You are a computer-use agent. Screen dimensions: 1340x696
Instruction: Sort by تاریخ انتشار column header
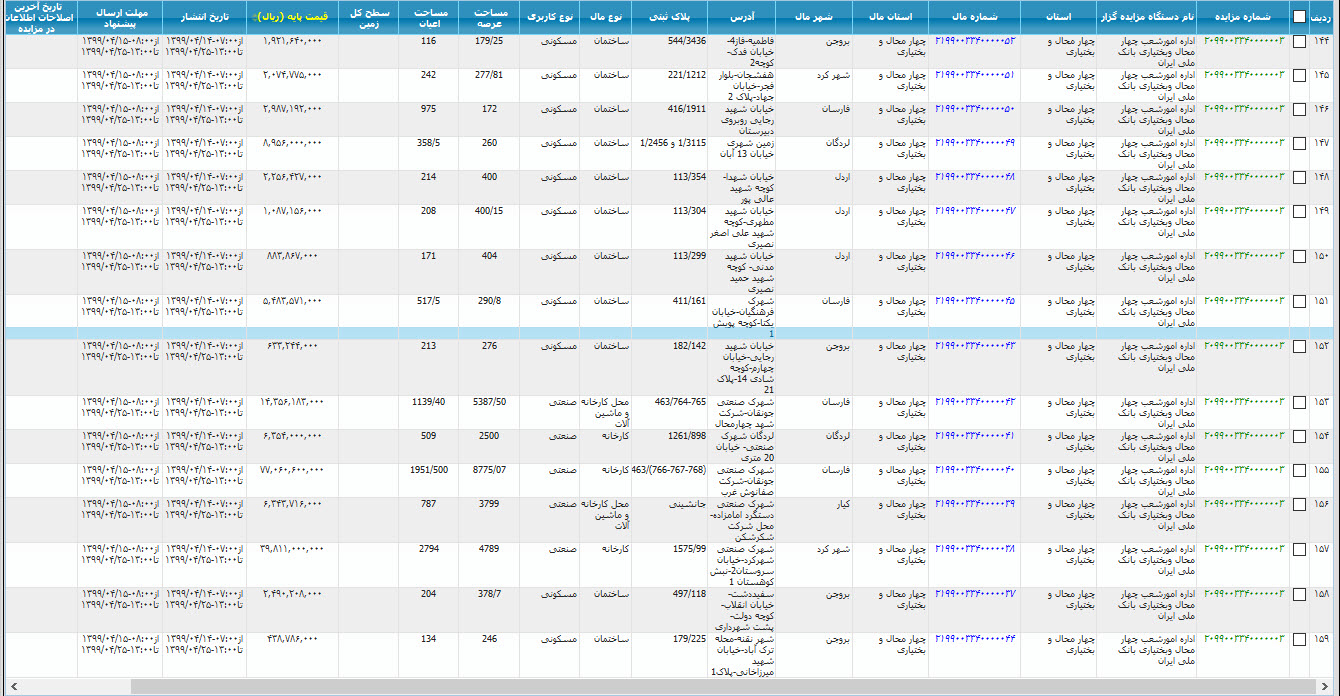(x=205, y=18)
